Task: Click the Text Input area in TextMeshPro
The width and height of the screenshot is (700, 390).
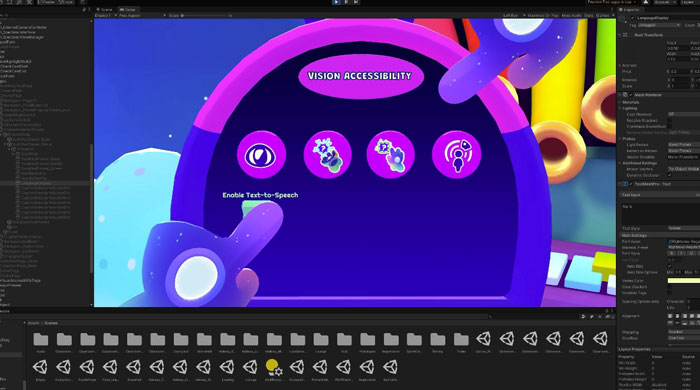Action: 661,214
